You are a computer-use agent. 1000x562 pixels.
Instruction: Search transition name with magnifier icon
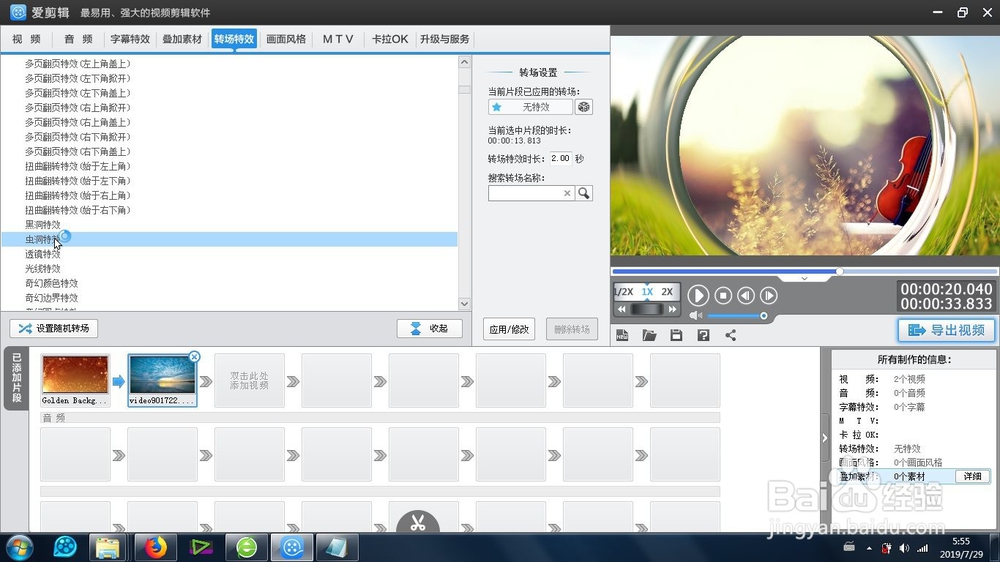[584, 193]
